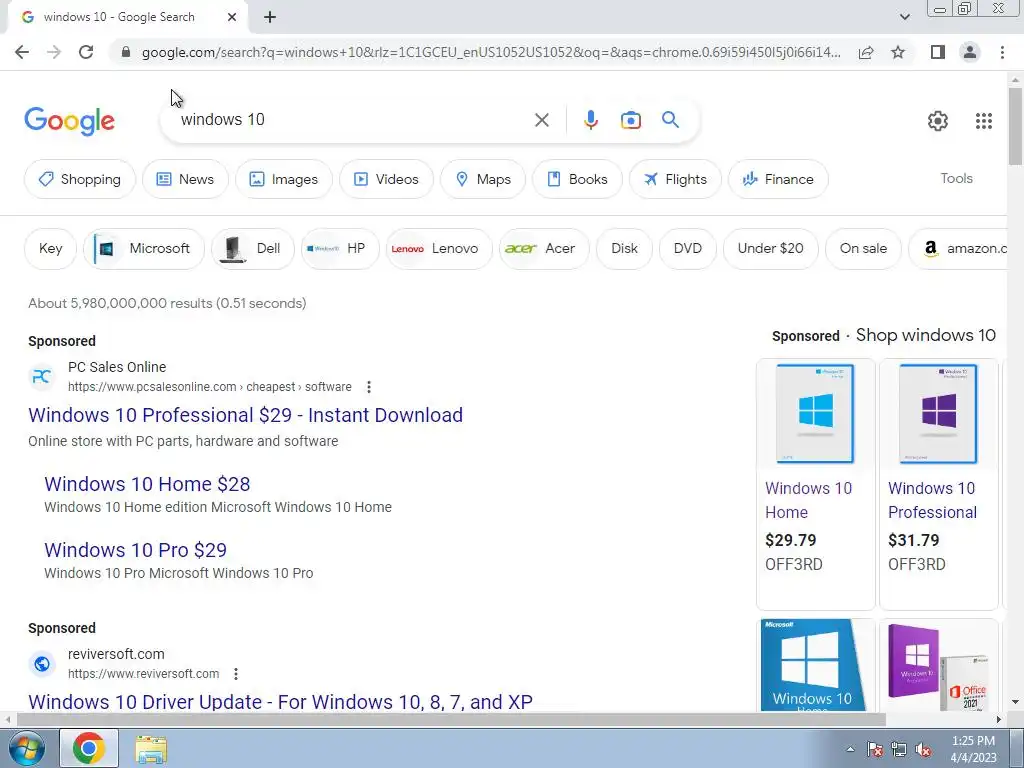Open Windows 10 Professional $29 Instant Download link

(246, 415)
